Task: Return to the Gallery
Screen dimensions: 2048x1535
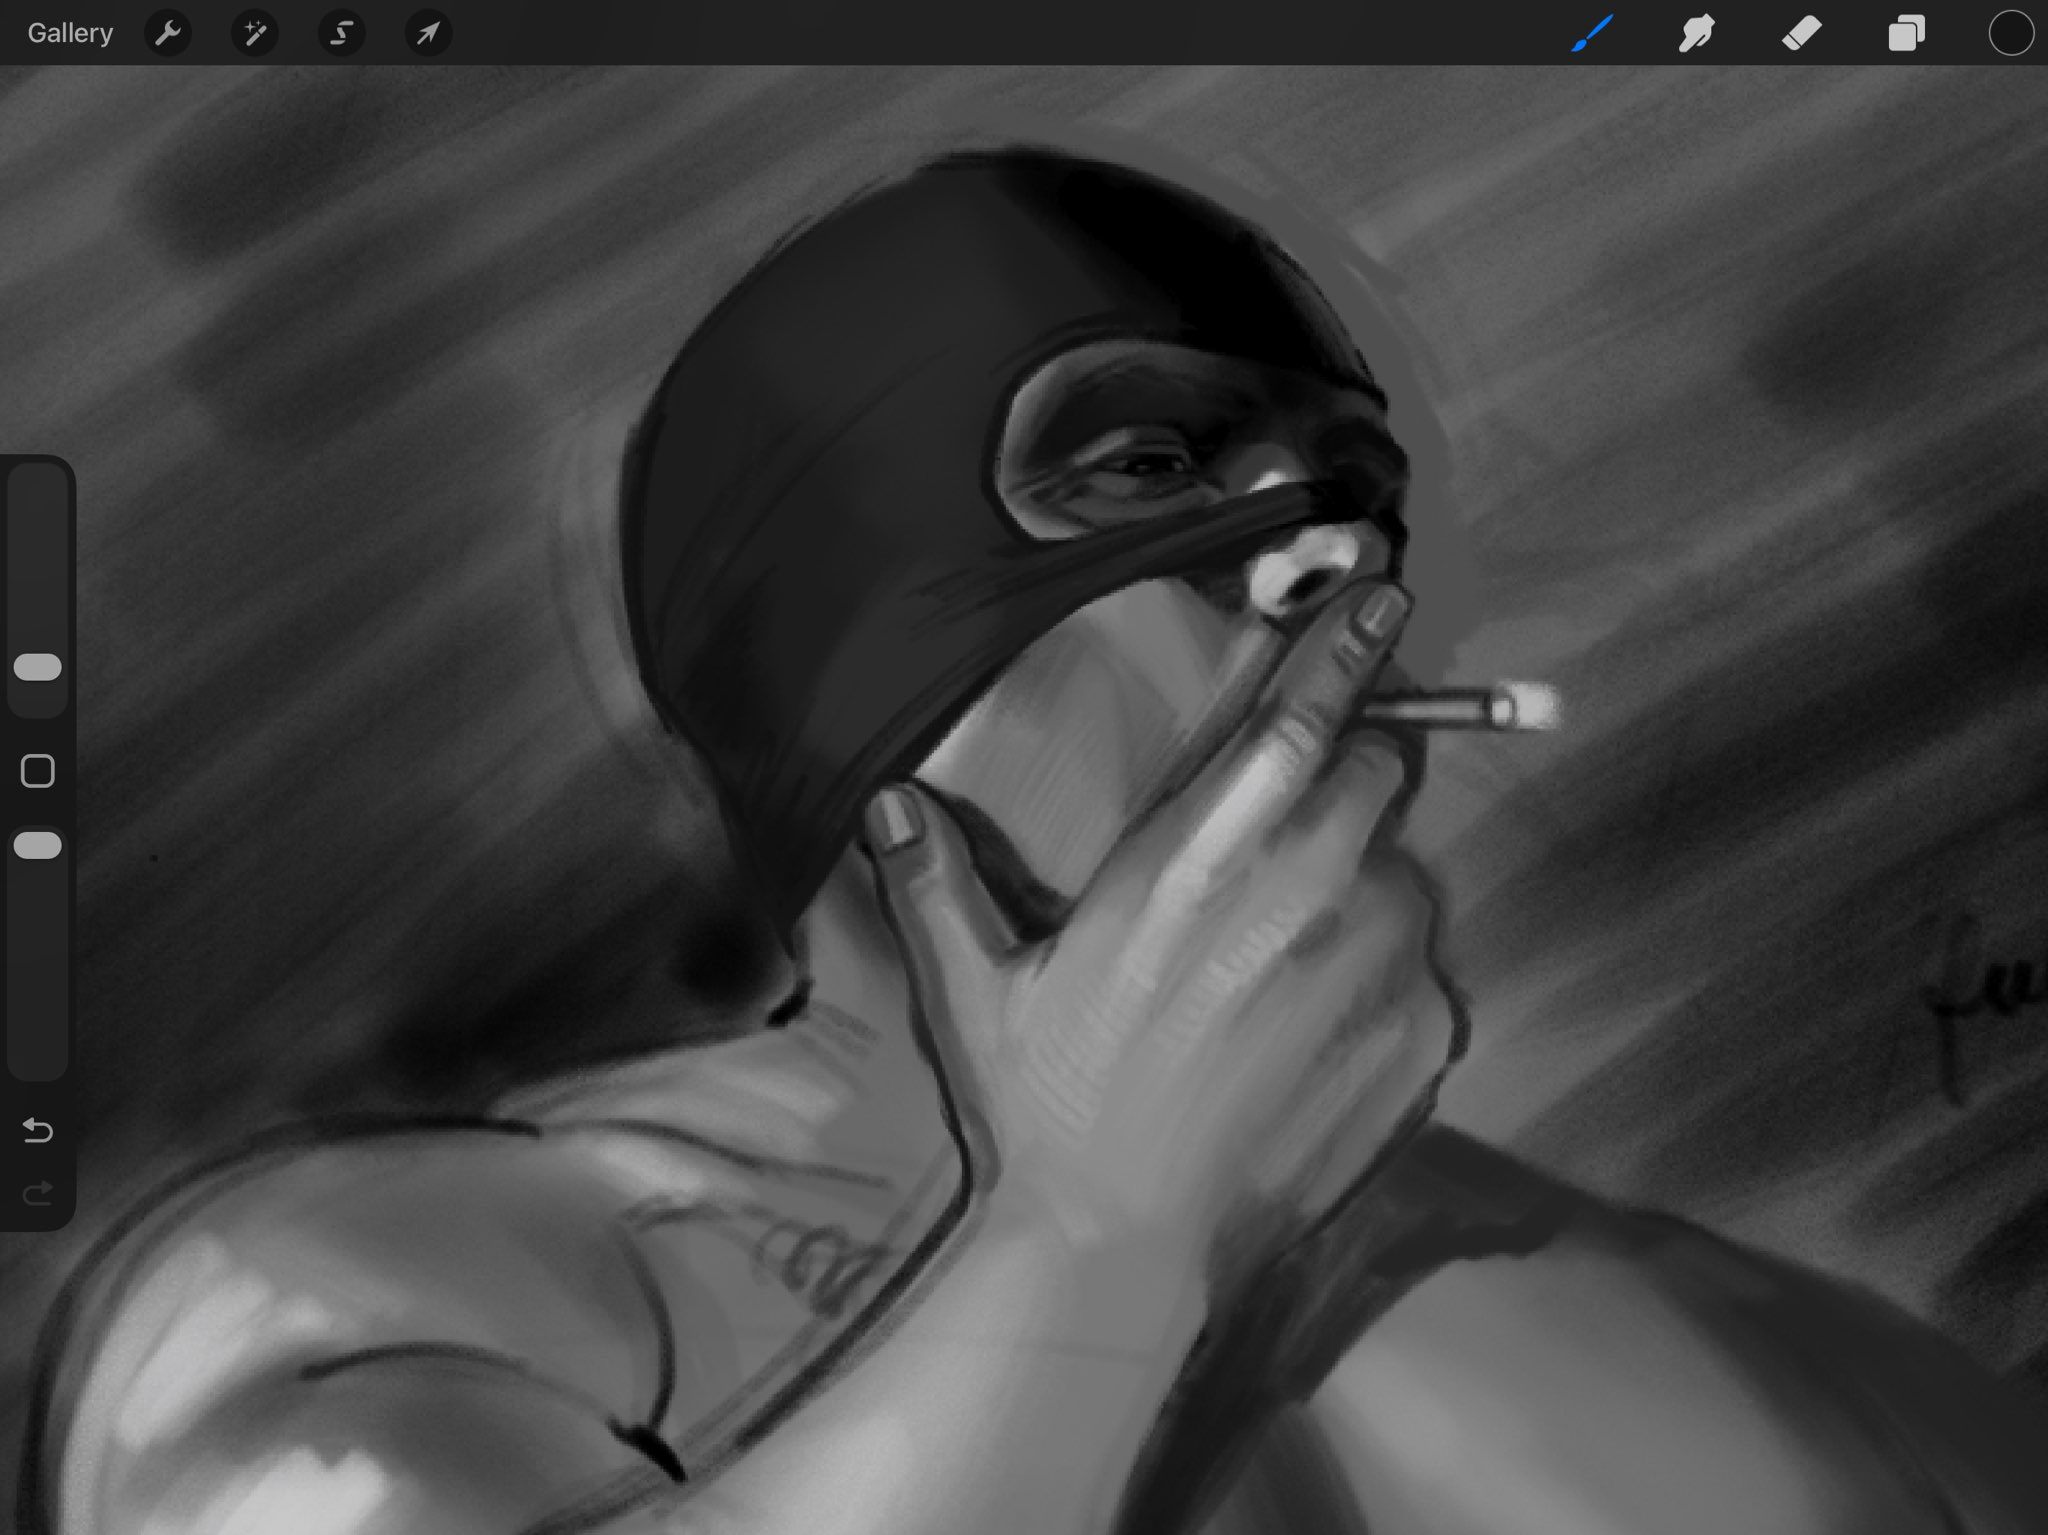Action: (70, 34)
